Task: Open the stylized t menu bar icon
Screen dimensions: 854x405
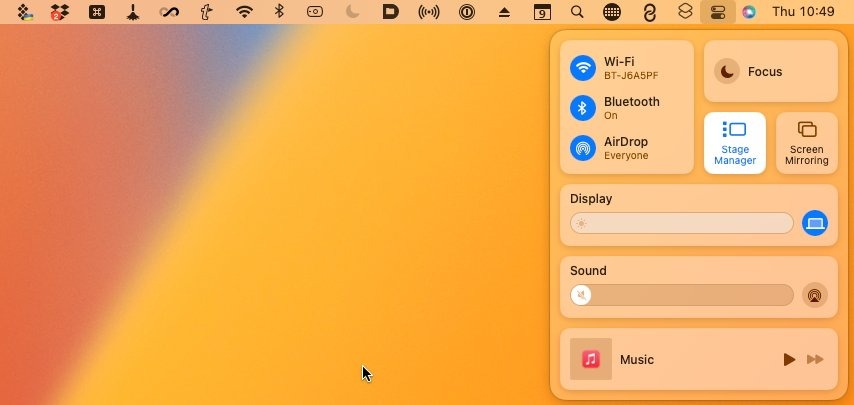Action: [206, 11]
